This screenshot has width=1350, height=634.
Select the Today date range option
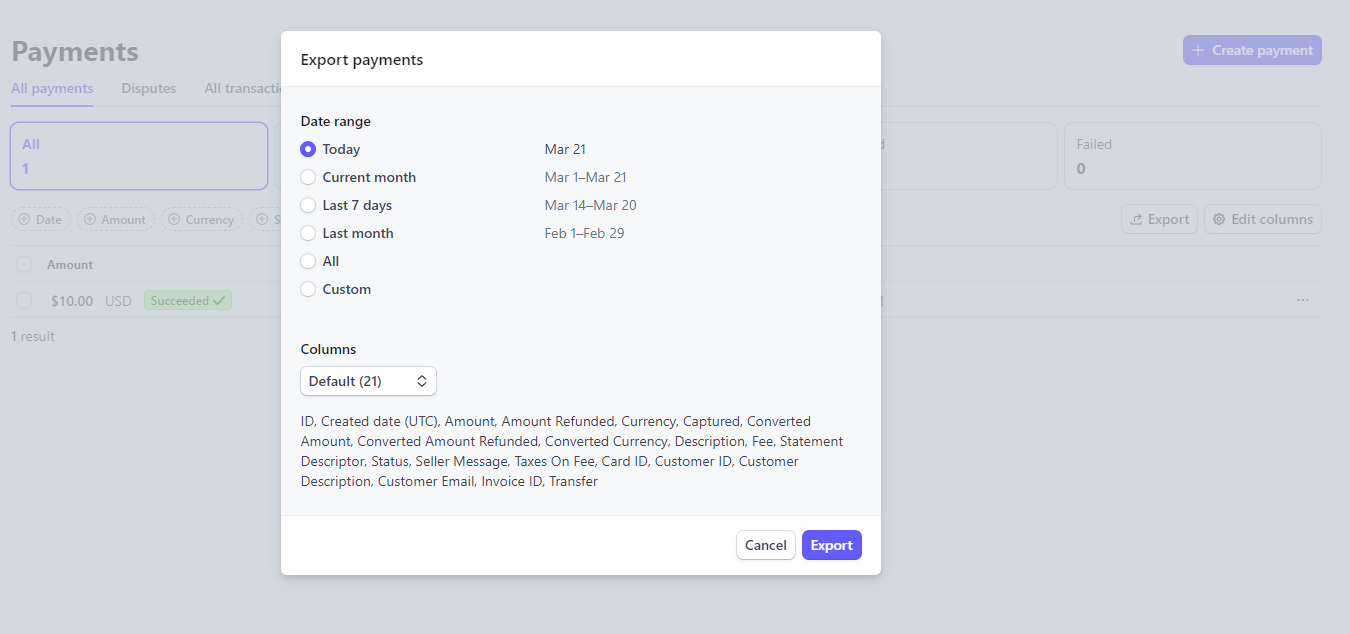(308, 149)
